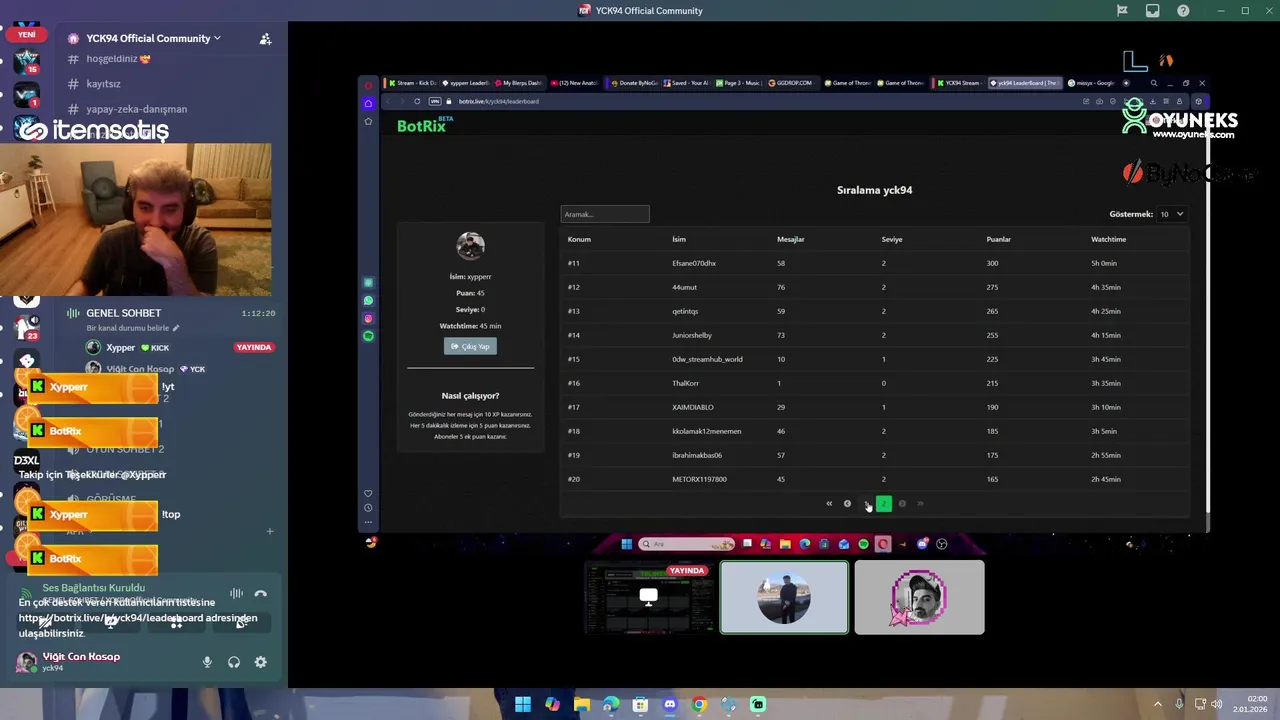Click the XAIMDIABLO leaderboard name
Viewport: 1280px width, 720px height.
[693, 407]
